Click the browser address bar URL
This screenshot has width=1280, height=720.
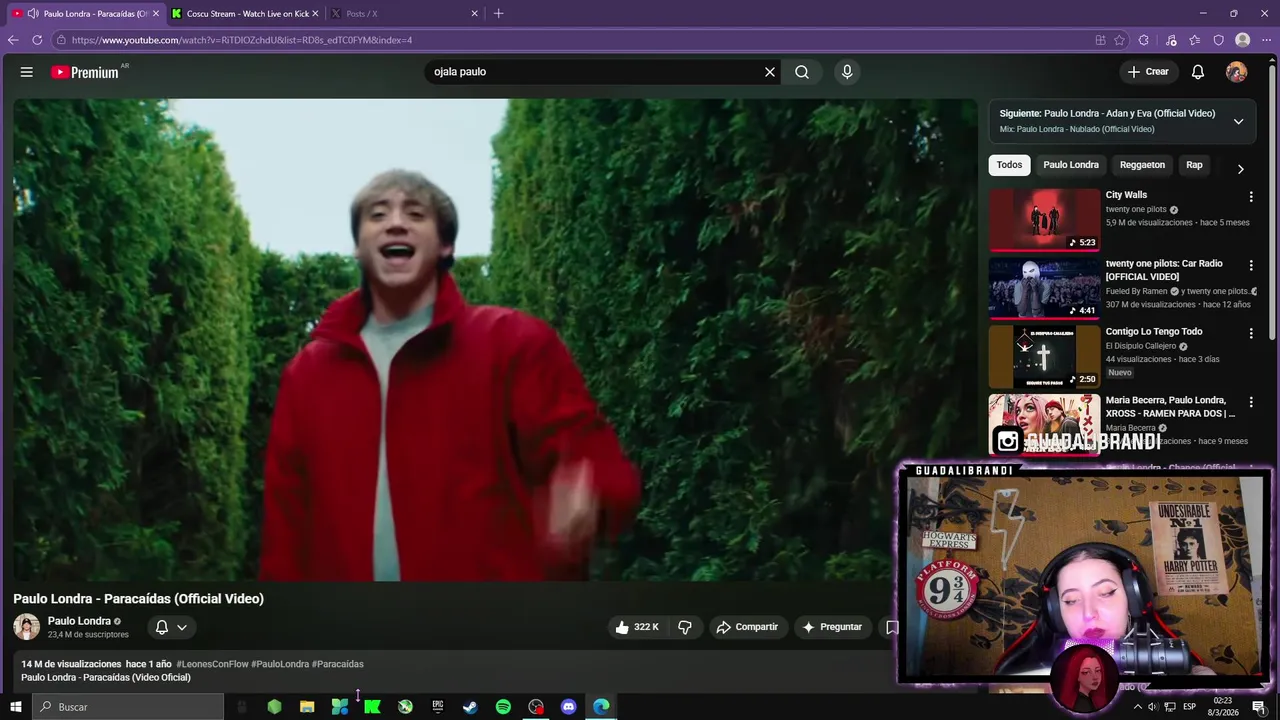point(242,40)
